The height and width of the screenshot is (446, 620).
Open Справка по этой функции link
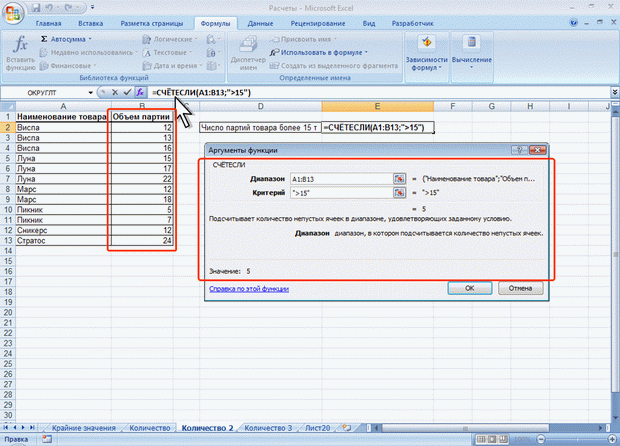(x=249, y=289)
